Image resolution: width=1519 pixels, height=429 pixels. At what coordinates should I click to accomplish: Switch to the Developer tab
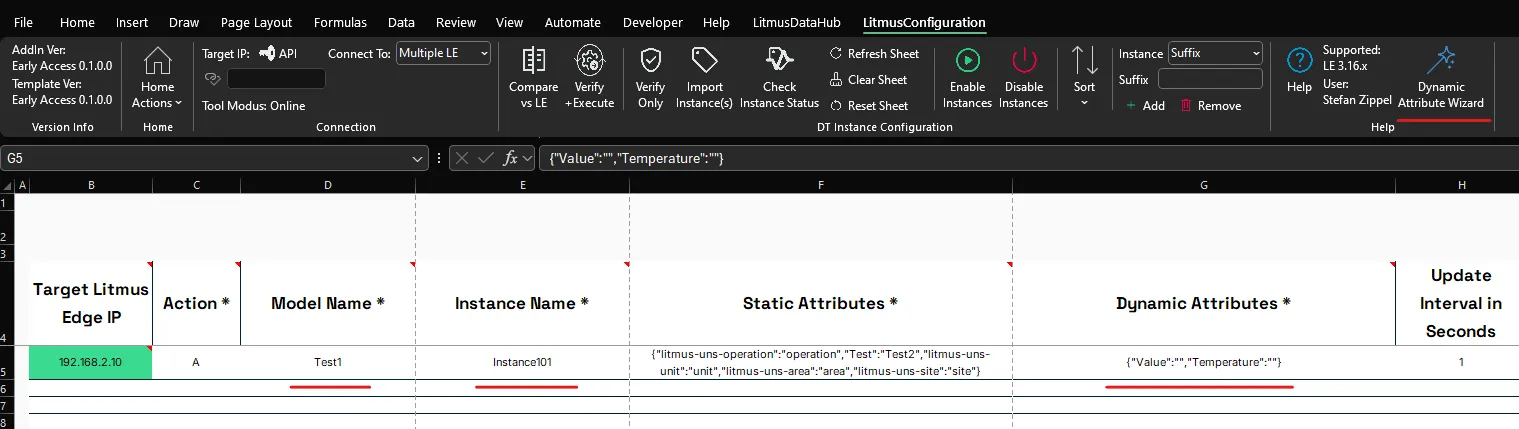pyautogui.click(x=652, y=22)
